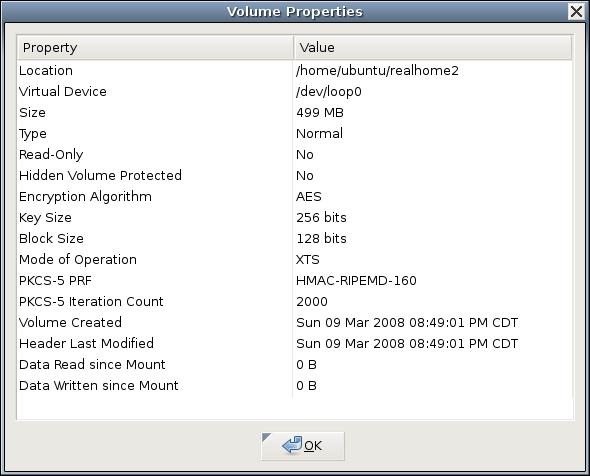Select the Encryption Algorithm row

(295, 197)
